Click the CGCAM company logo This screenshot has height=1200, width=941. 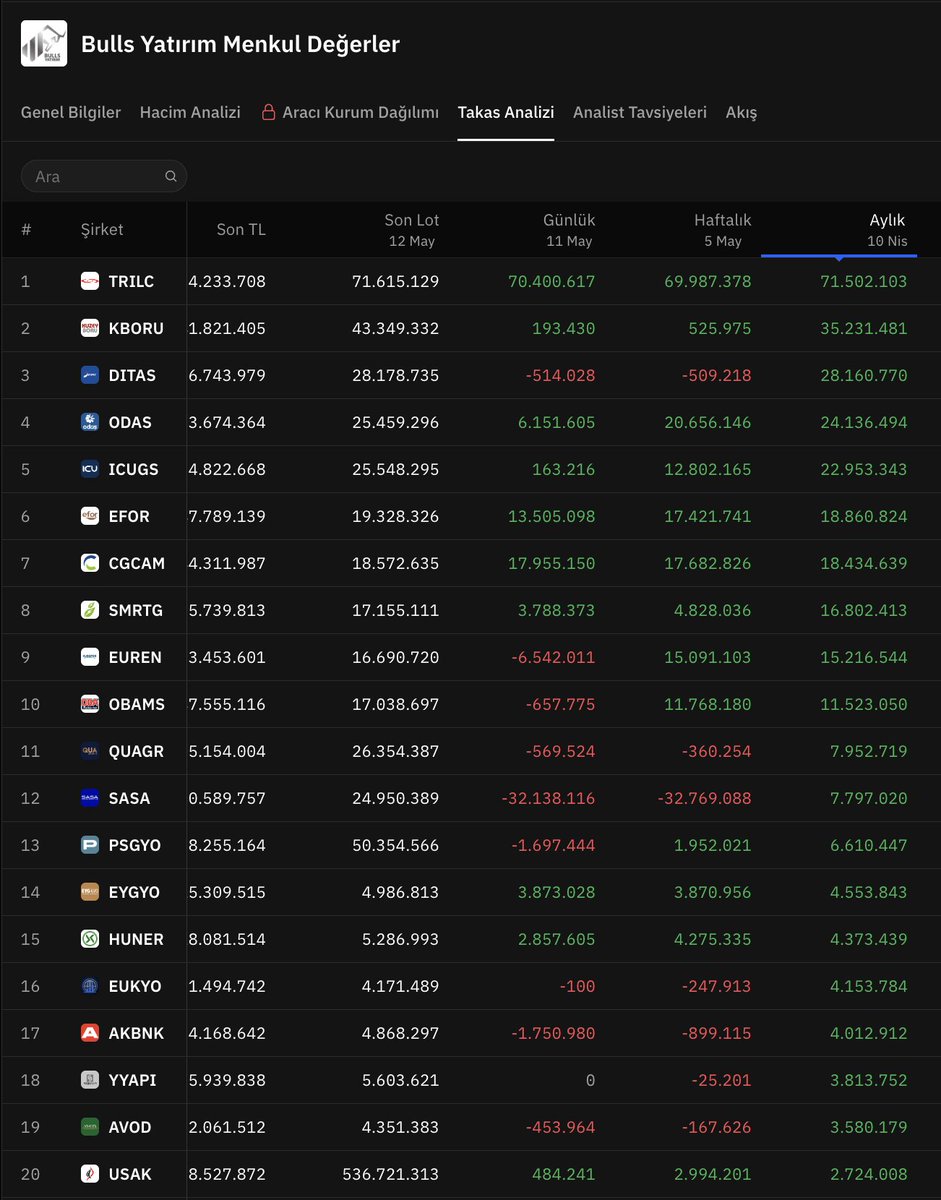pyautogui.click(x=90, y=563)
